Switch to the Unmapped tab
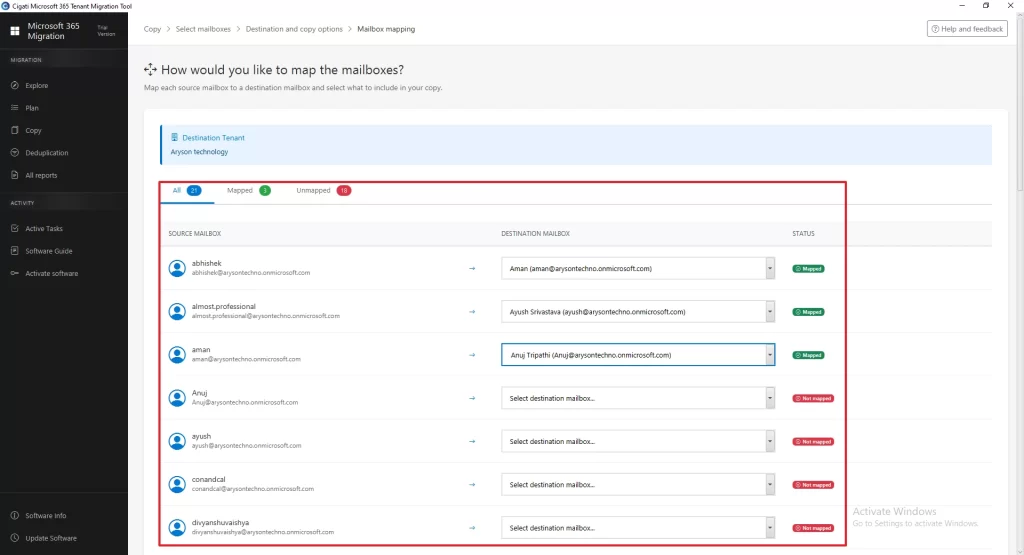1024x555 pixels. point(323,191)
